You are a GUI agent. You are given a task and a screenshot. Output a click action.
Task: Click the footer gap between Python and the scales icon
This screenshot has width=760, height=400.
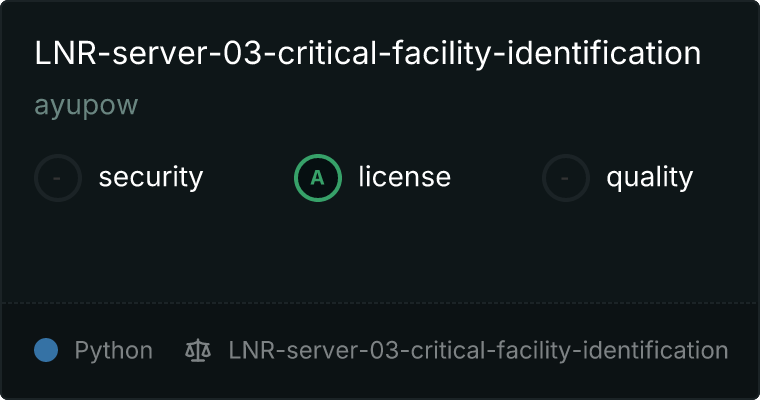pyautogui.click(x=169, y=350)
